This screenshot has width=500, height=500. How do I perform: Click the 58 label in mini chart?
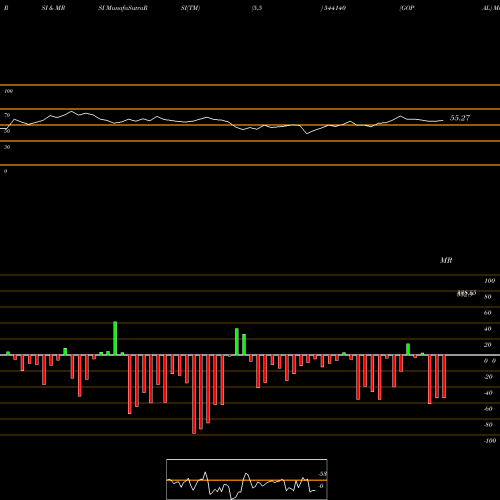pos(322,474)
